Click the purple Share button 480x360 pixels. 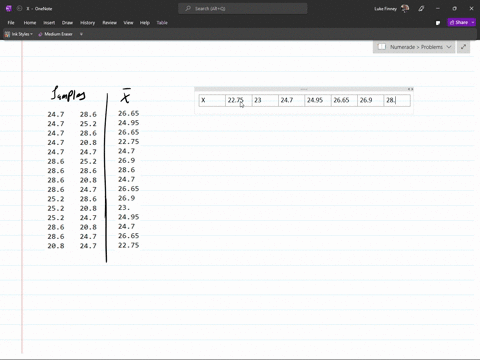coord(459,22)
